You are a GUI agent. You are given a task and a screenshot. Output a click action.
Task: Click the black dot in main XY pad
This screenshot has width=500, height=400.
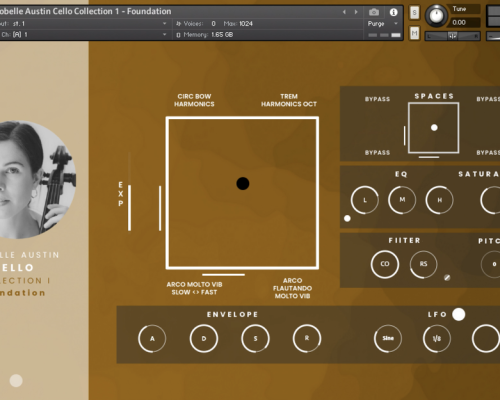pos(243,183)
